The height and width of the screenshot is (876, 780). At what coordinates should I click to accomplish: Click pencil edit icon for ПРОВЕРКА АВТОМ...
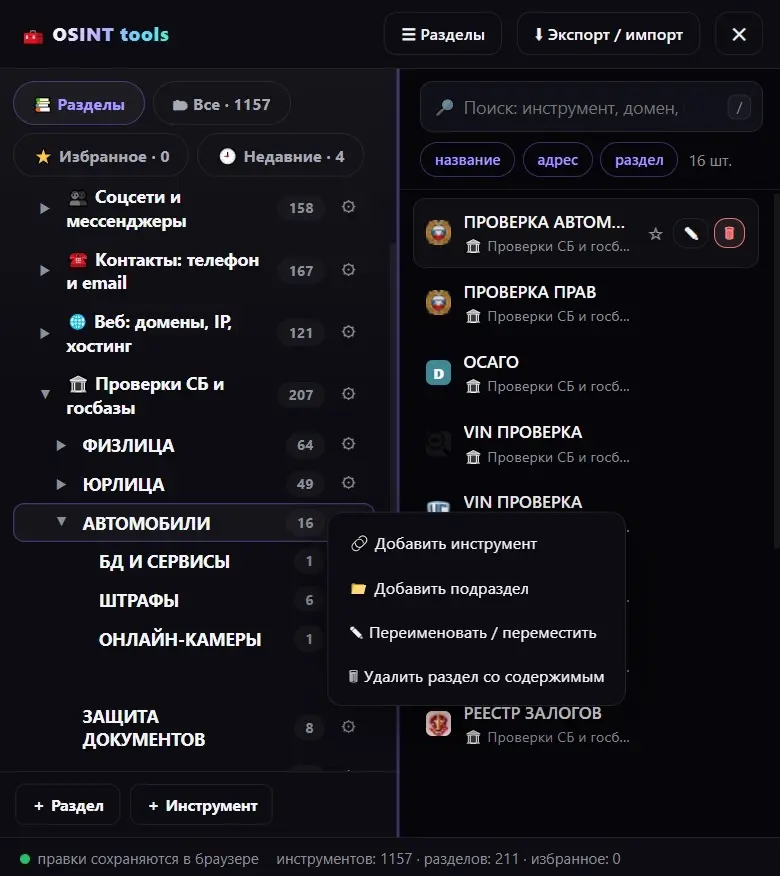click(691, 234)
